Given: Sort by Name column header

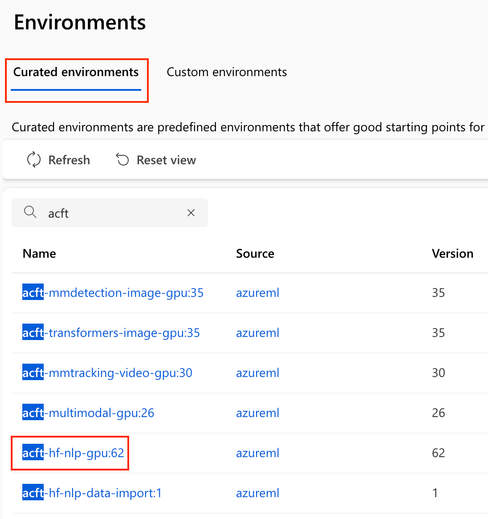Looking at the screenshot, I should pos(39,254).
